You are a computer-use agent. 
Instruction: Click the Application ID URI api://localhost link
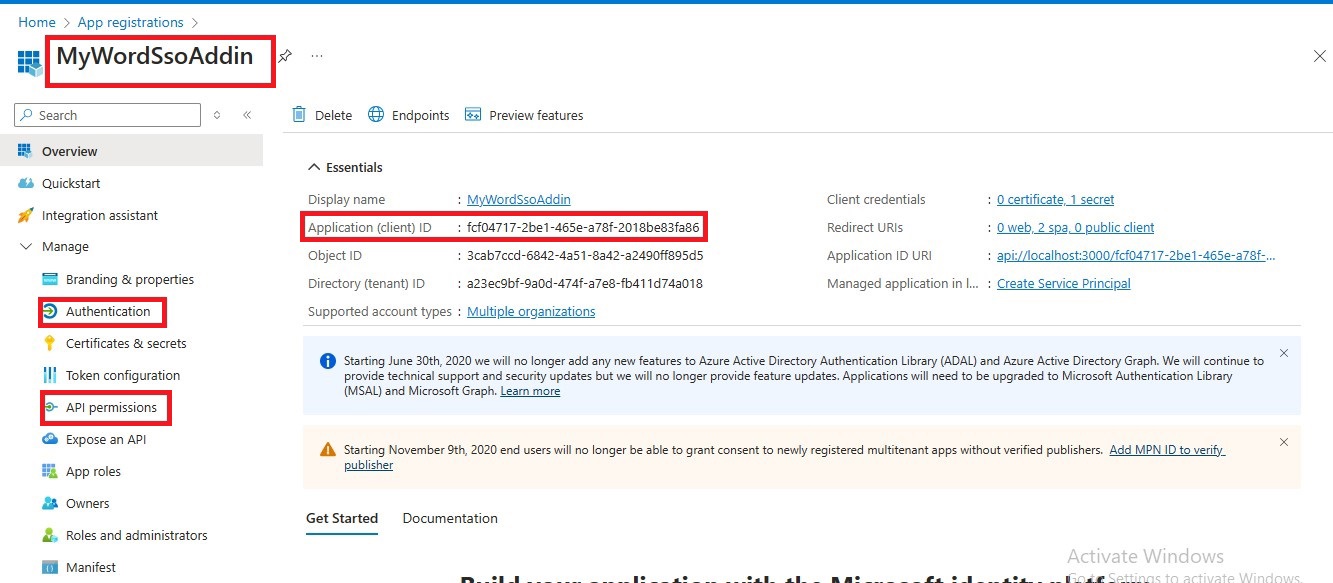[x=1136, y=255]
